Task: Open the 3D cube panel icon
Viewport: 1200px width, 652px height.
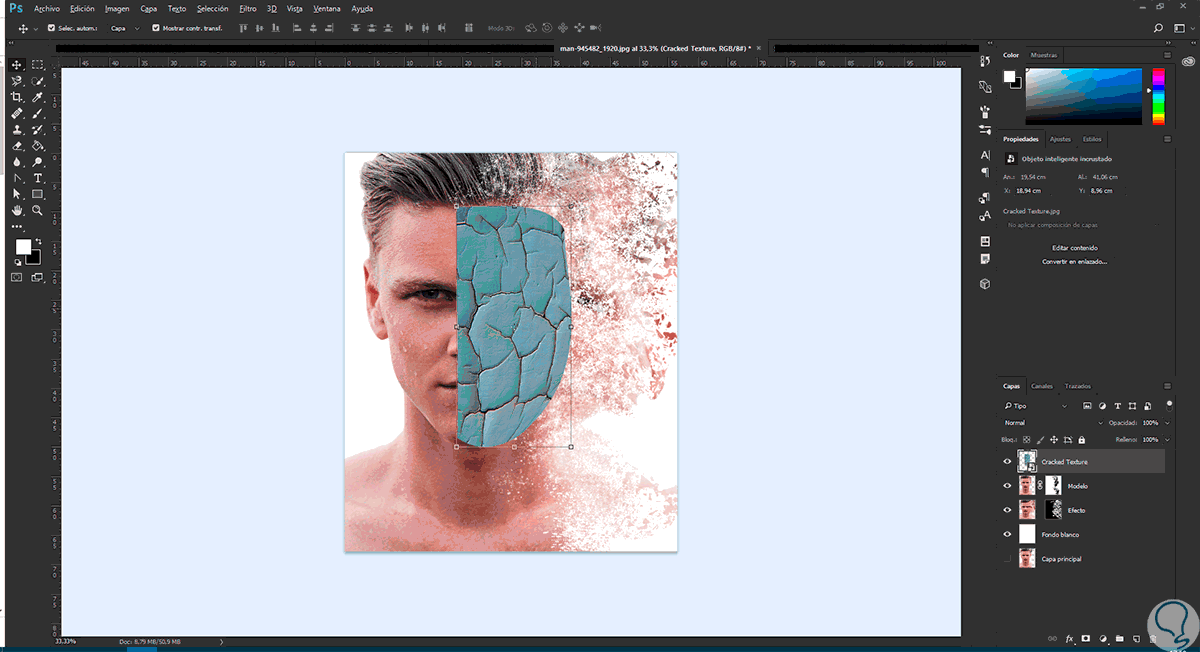Action: click(985, 284)
